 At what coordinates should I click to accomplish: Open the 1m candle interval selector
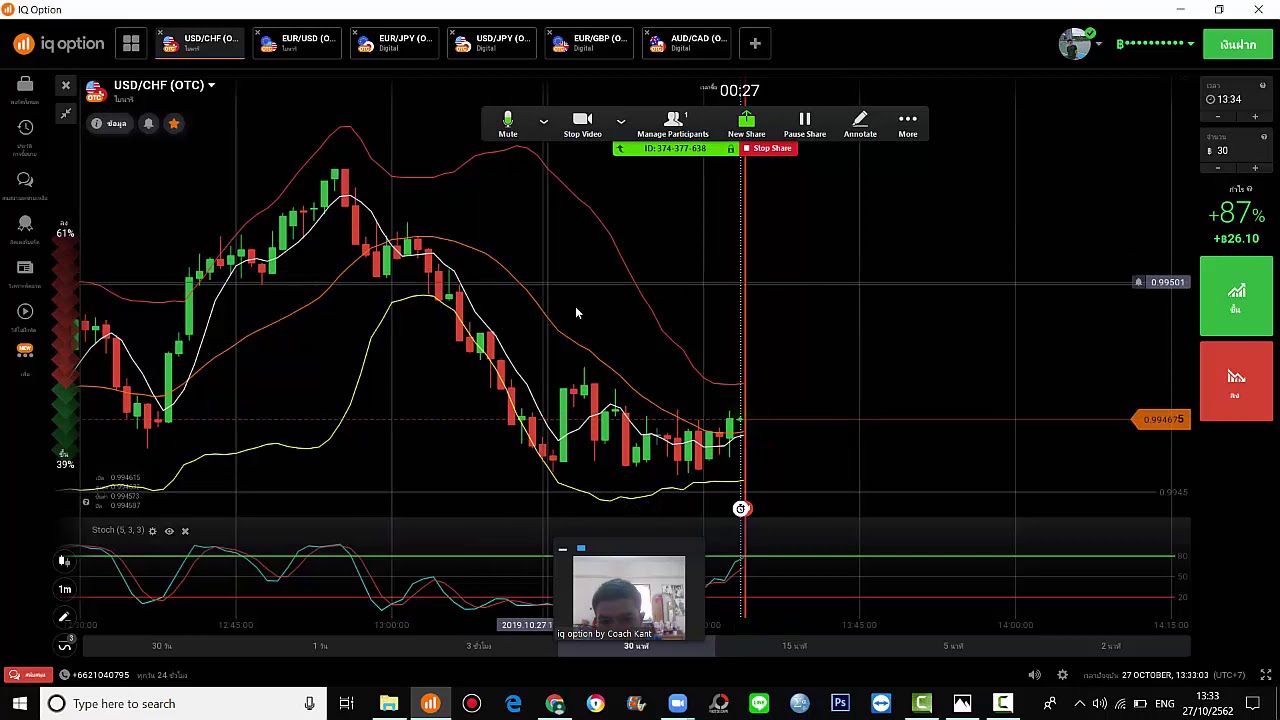point(65,589)
